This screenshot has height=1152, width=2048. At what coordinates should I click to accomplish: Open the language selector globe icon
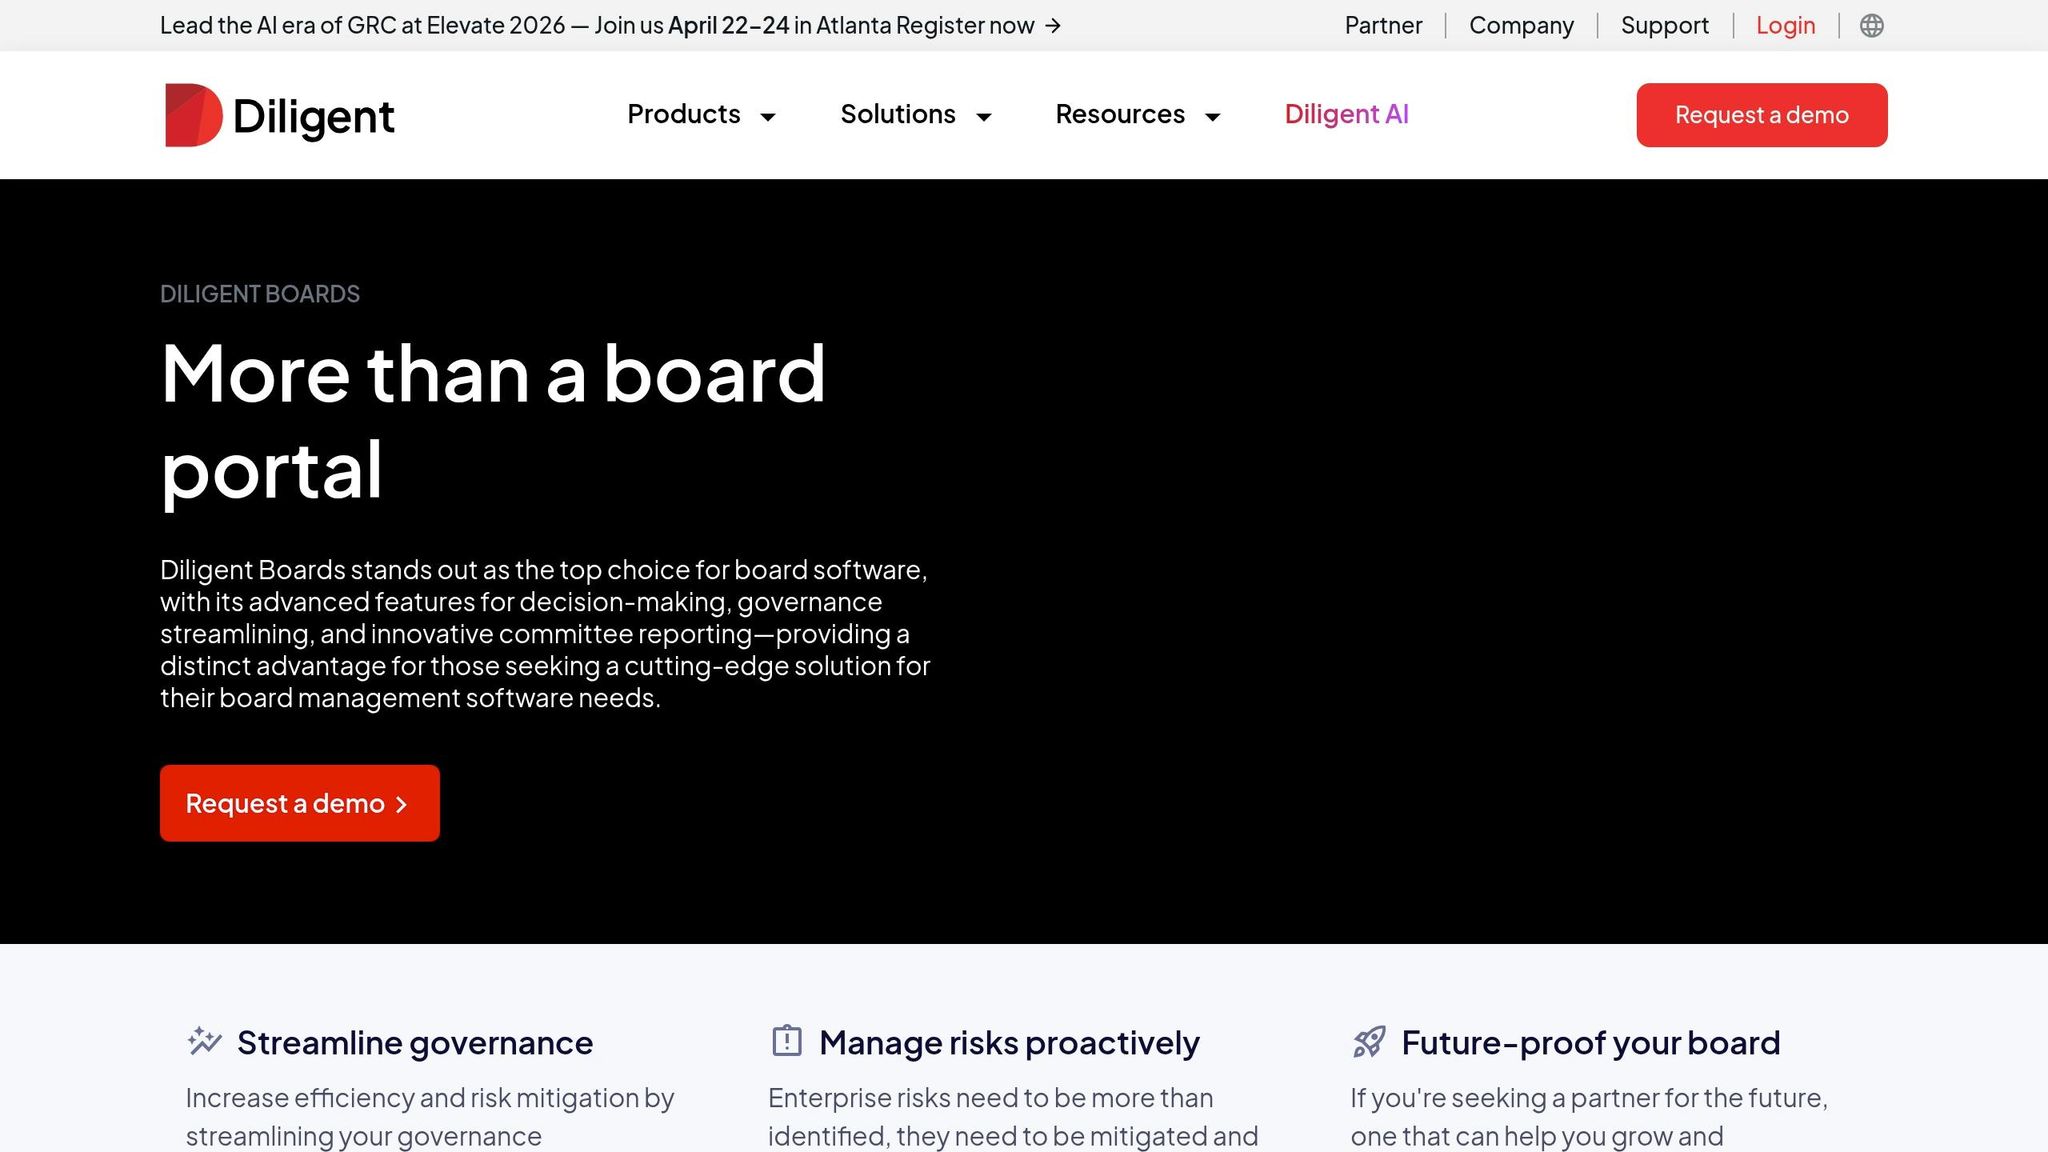(x=1871, y=25)
